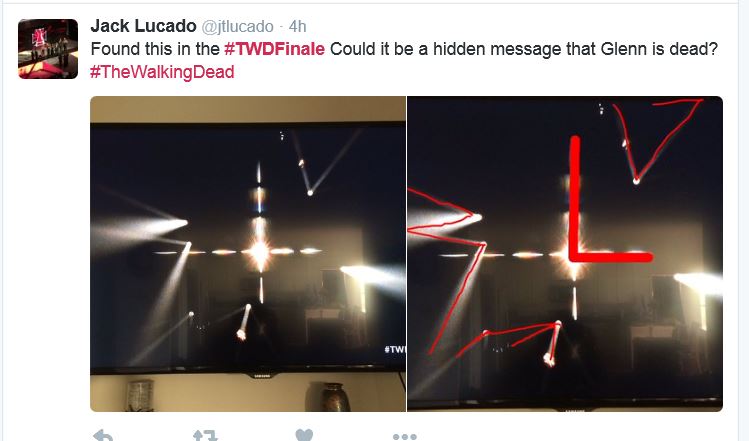Open the more options ellipsis menu

click(405, 436)
